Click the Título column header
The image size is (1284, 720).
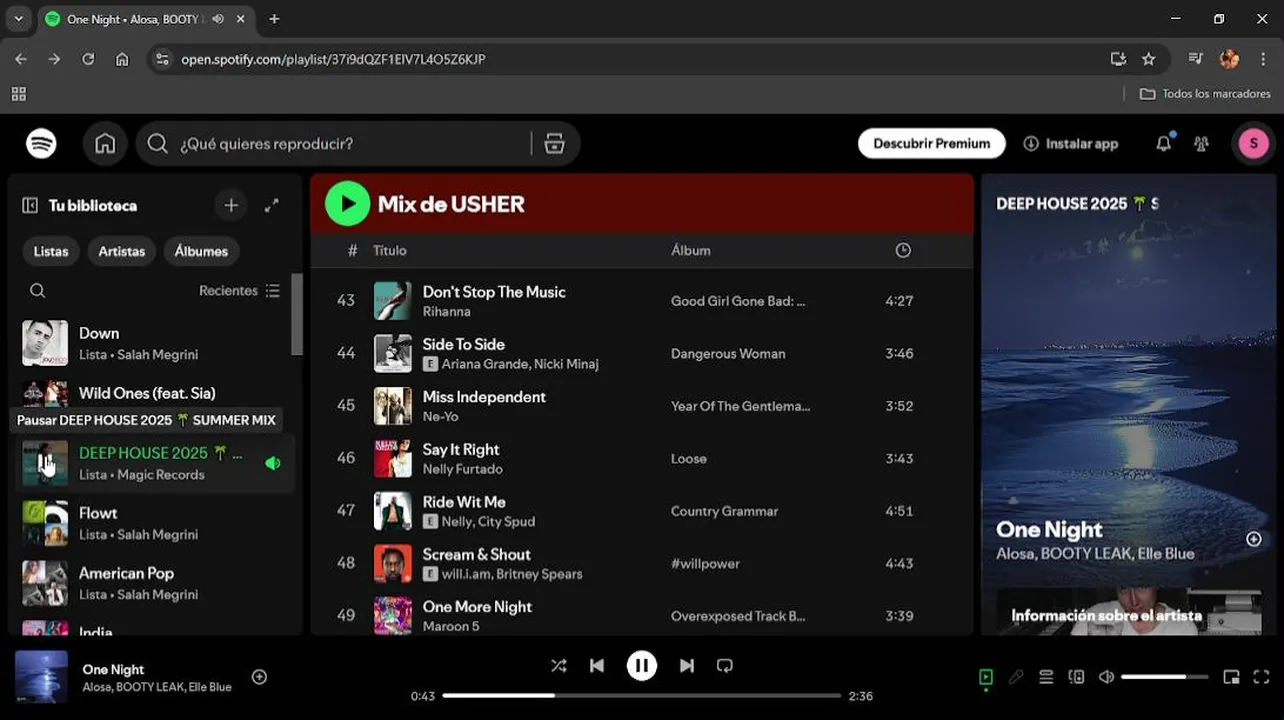(x=390, y=251)
